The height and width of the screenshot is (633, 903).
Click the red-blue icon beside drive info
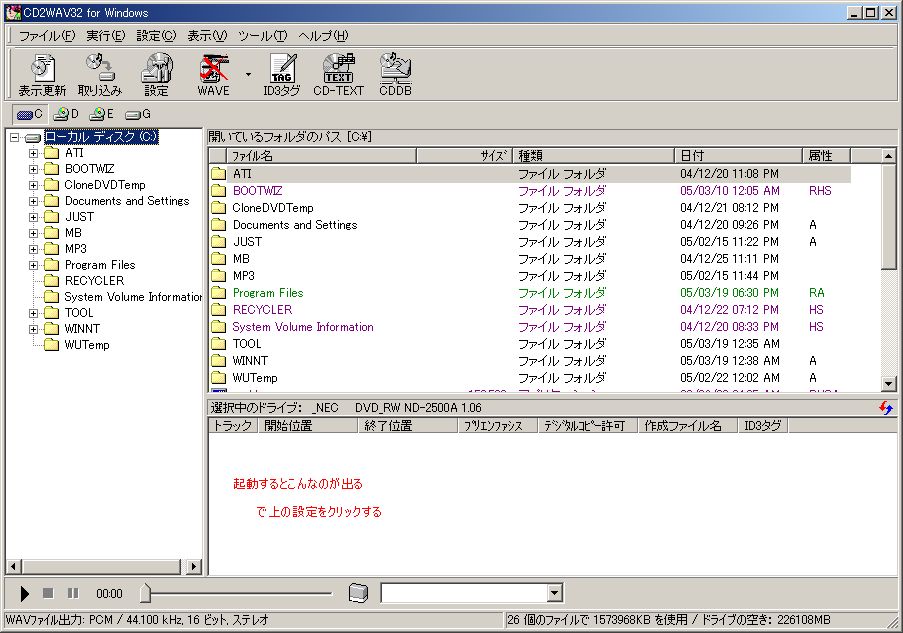[886, 408]
